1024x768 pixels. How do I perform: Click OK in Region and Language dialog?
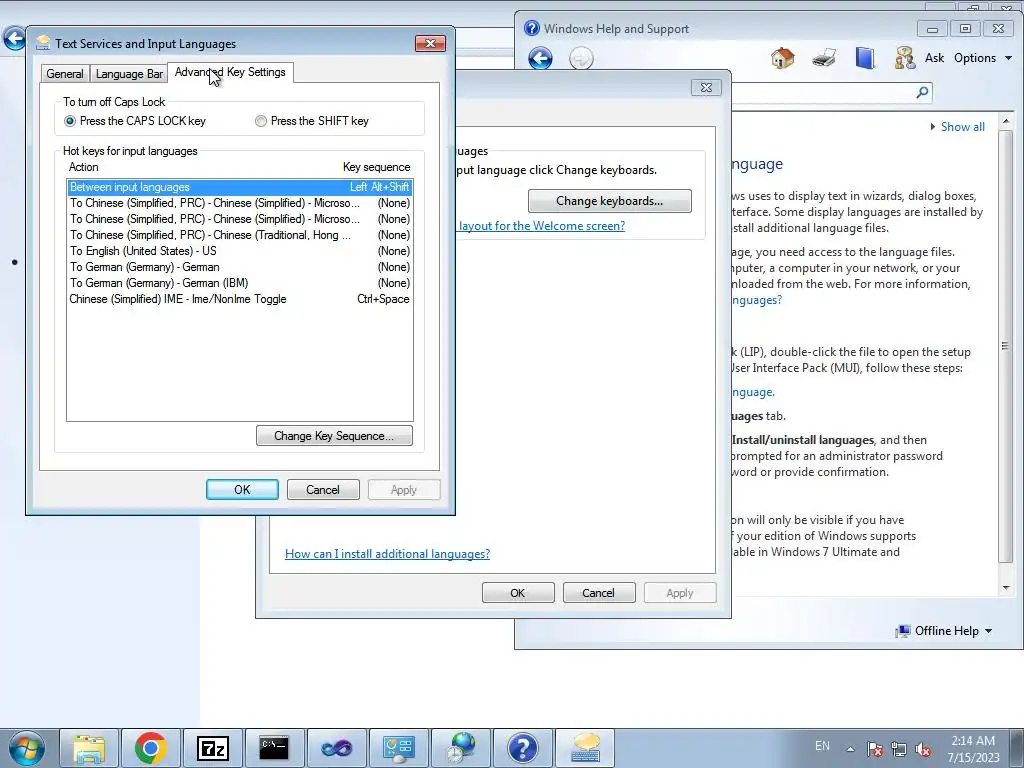[518, 593]
